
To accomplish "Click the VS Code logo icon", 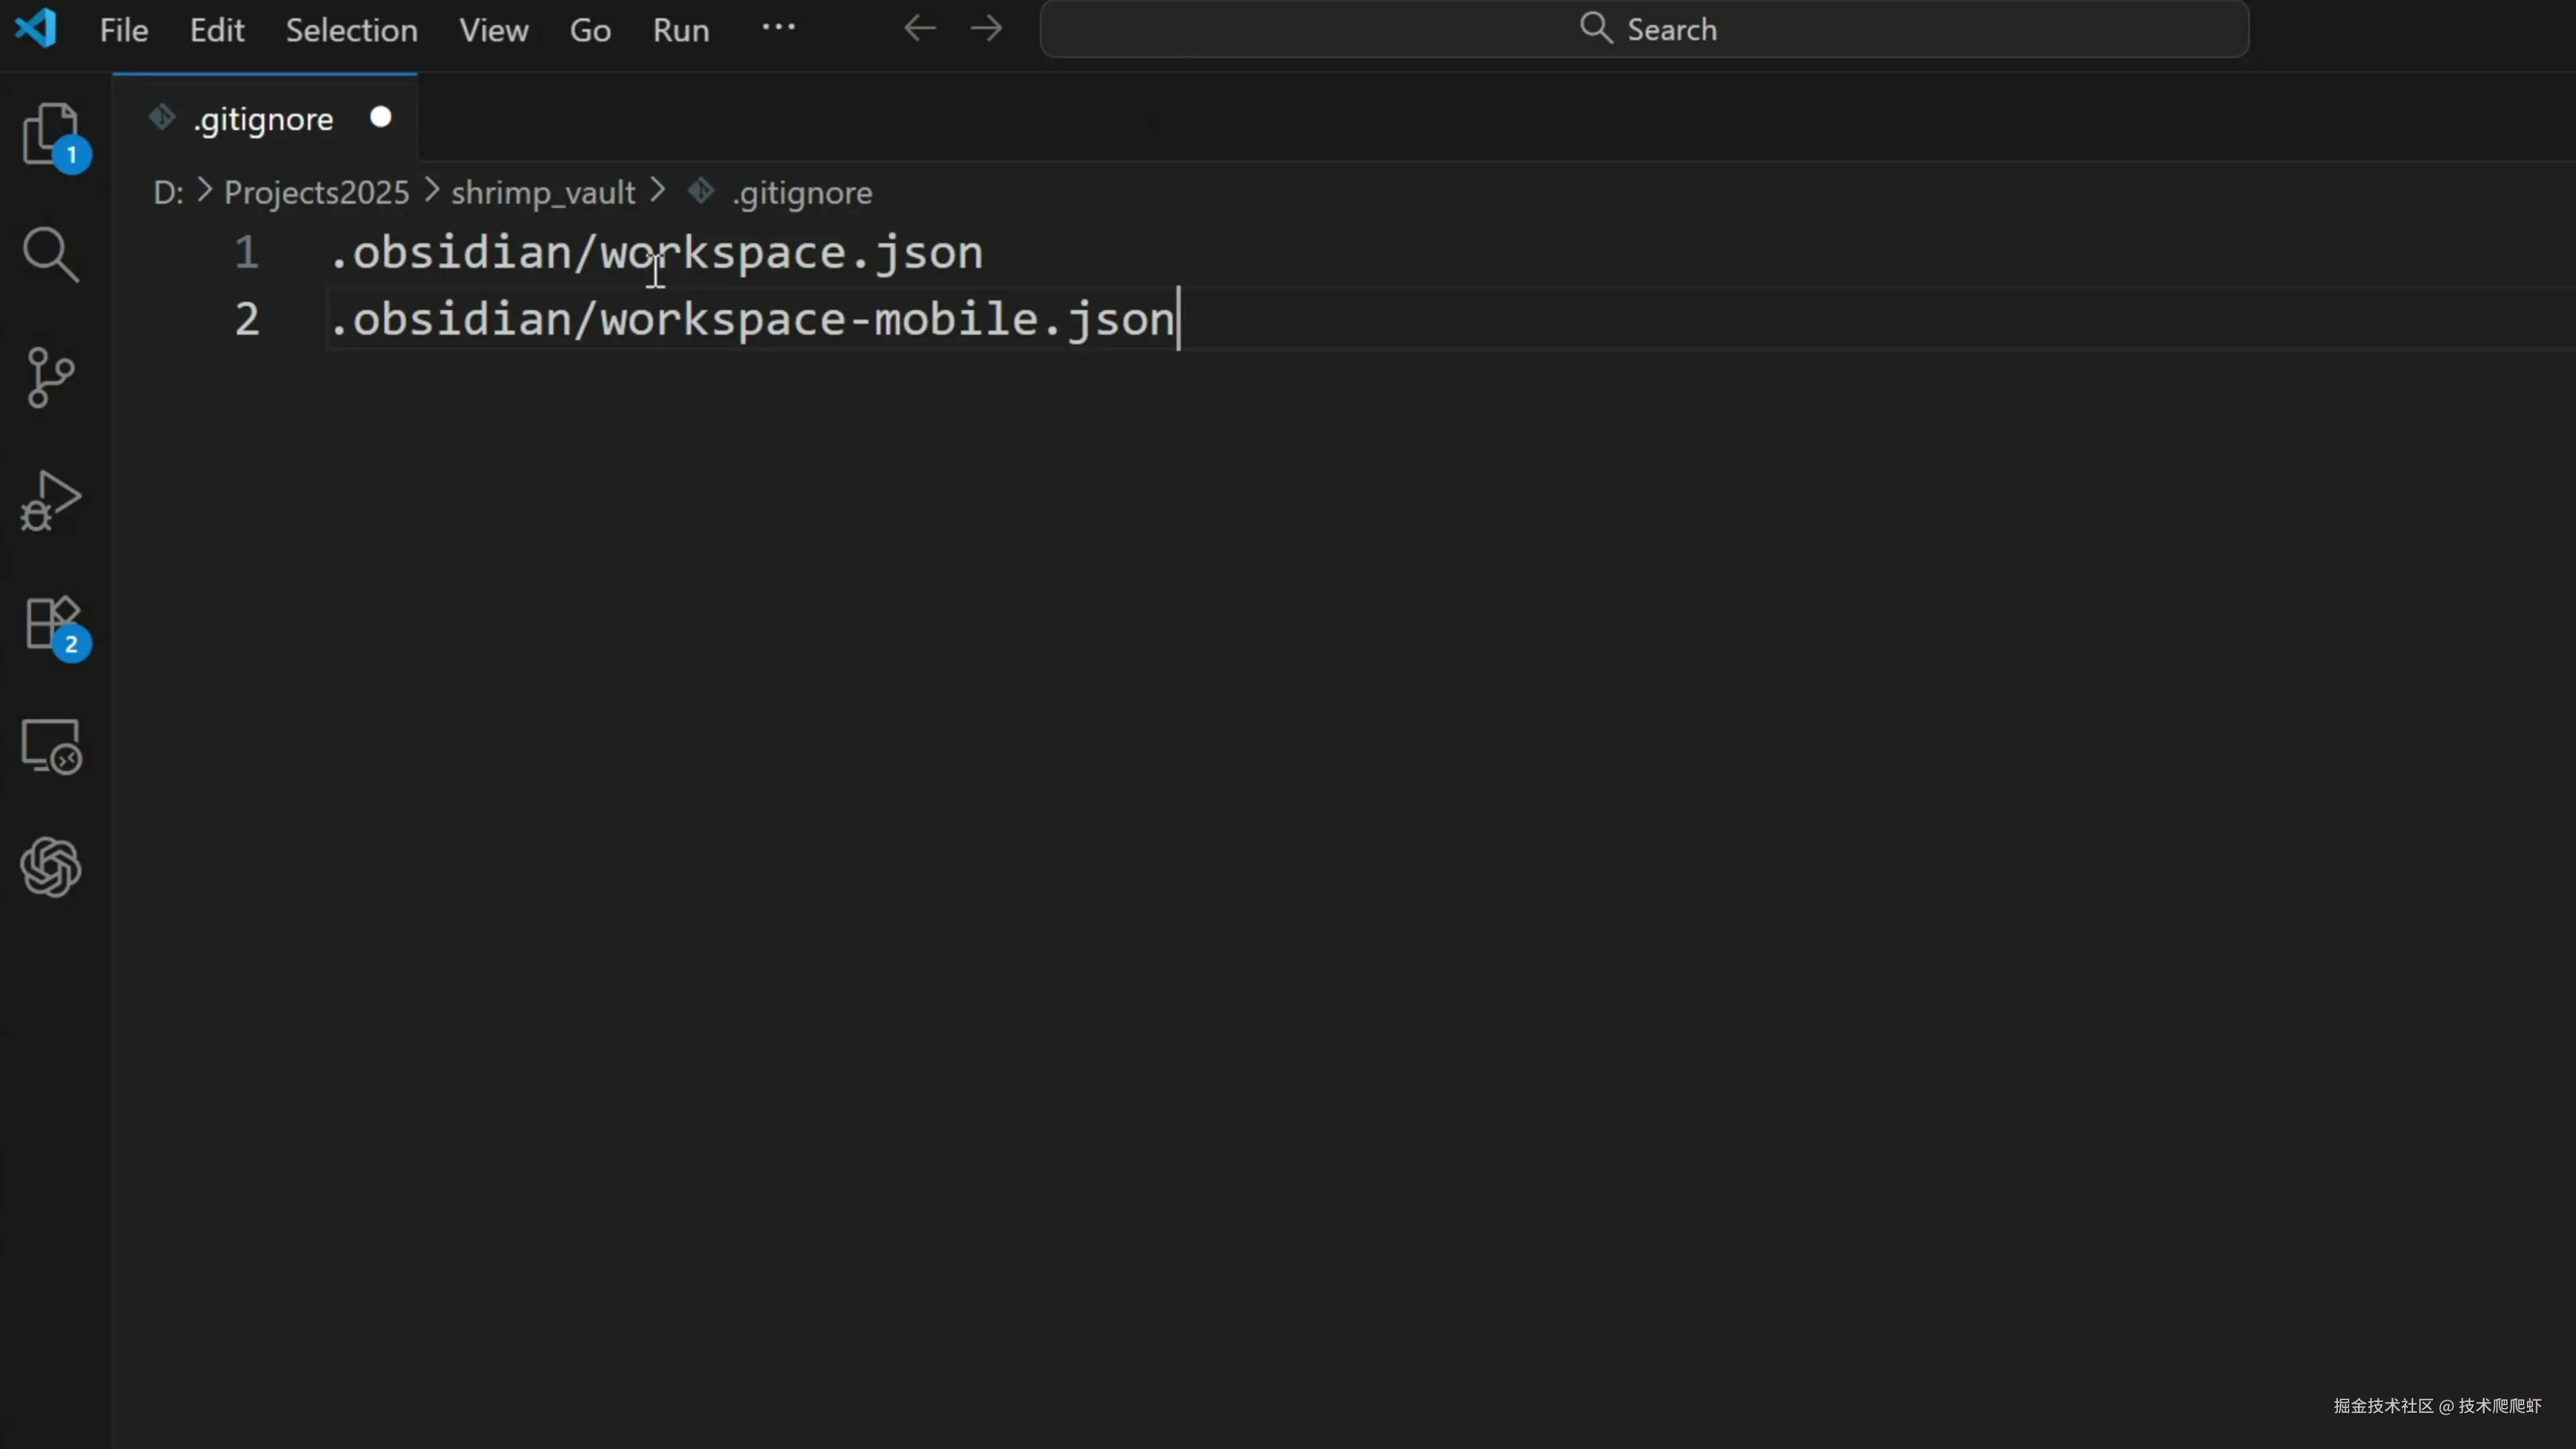I will click(36, 28).
